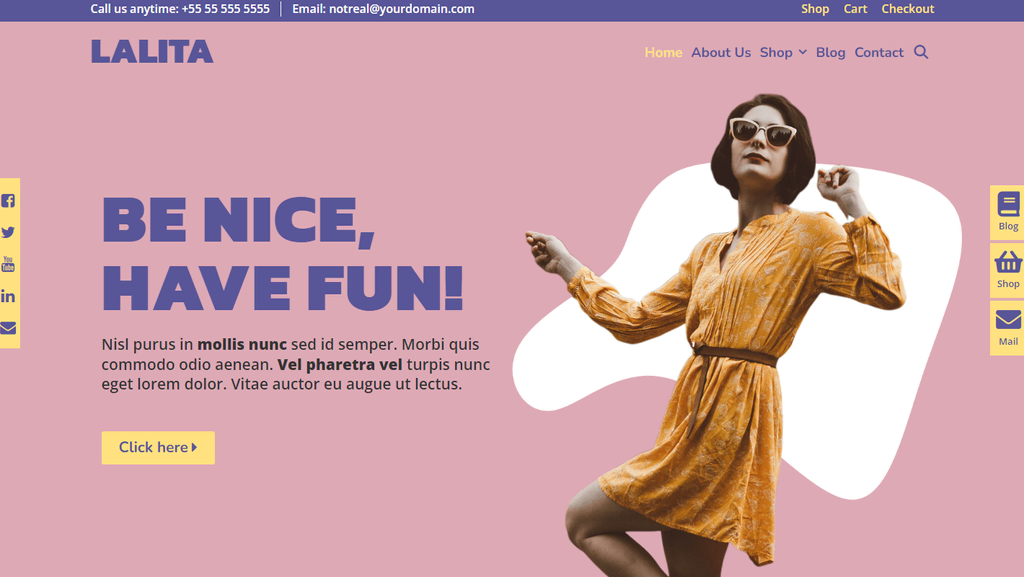The image size is (1024, 577).
Task: Open the Contact menu item
Action: tap(879, 52)
